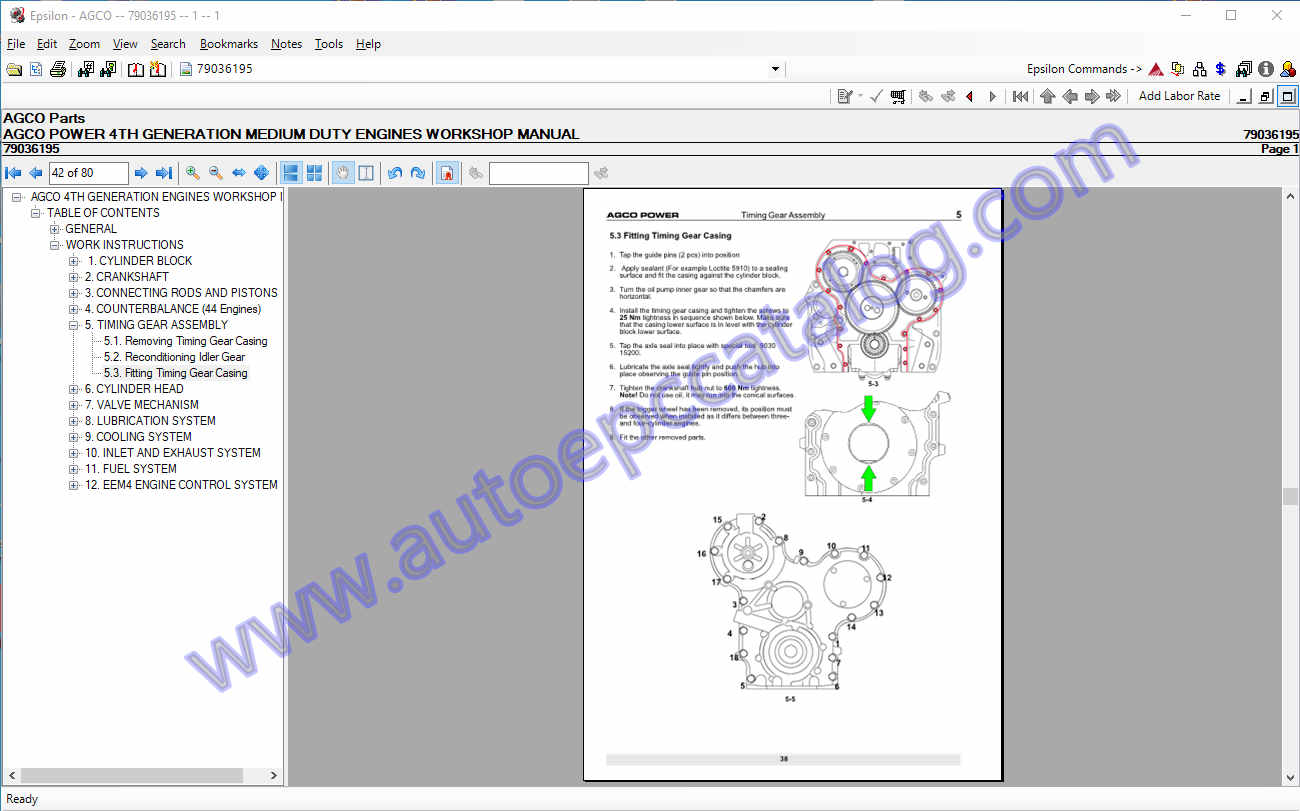Click the fit to width arrows icon
Image resolution: width=1300 pixels, height=811 pixels.
pos(239,173)
